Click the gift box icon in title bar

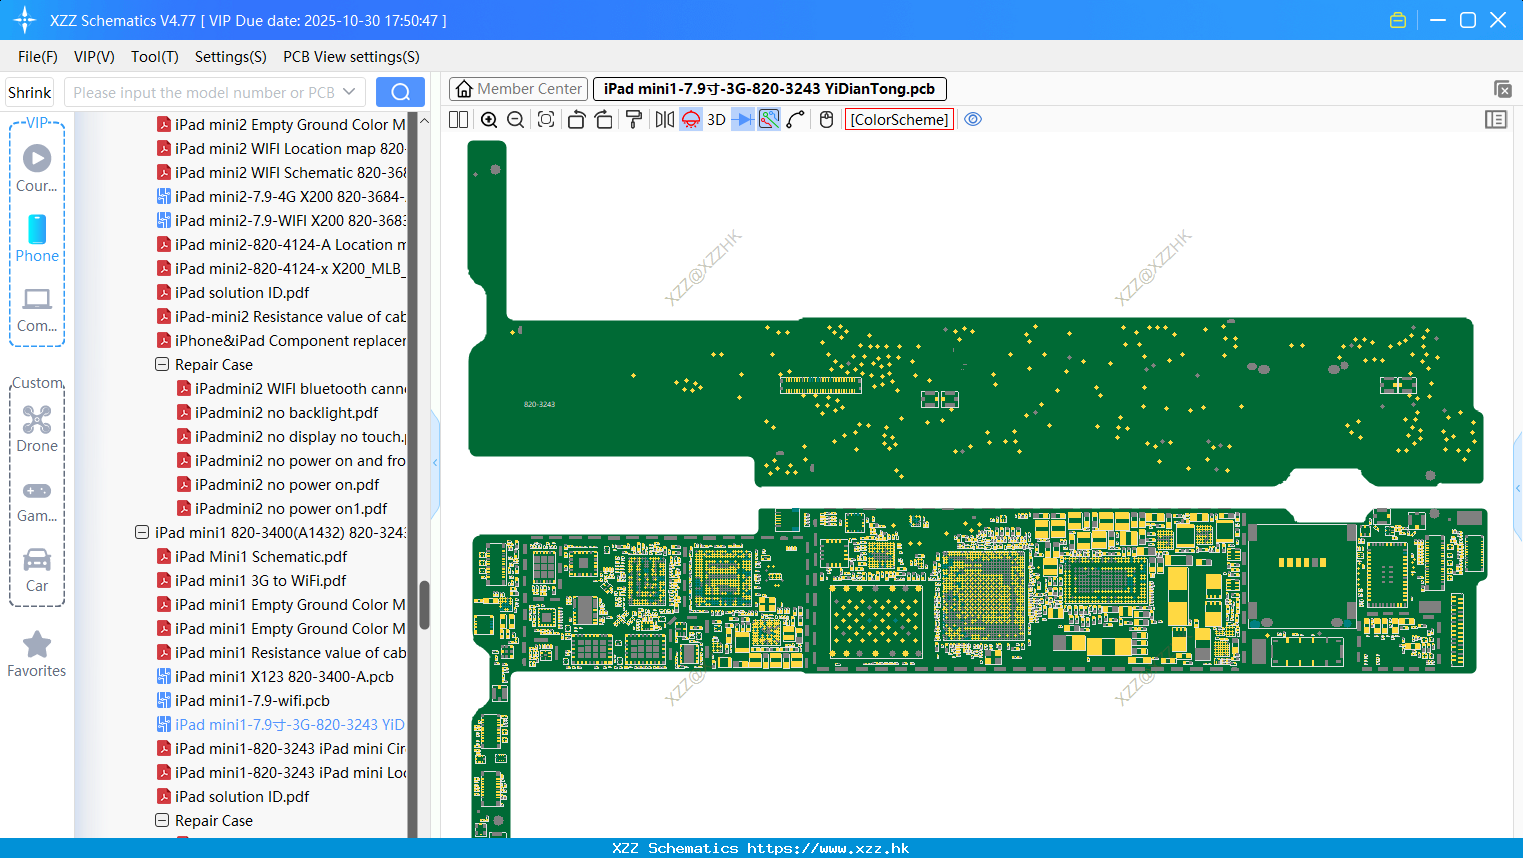[x=1398, y=20]
